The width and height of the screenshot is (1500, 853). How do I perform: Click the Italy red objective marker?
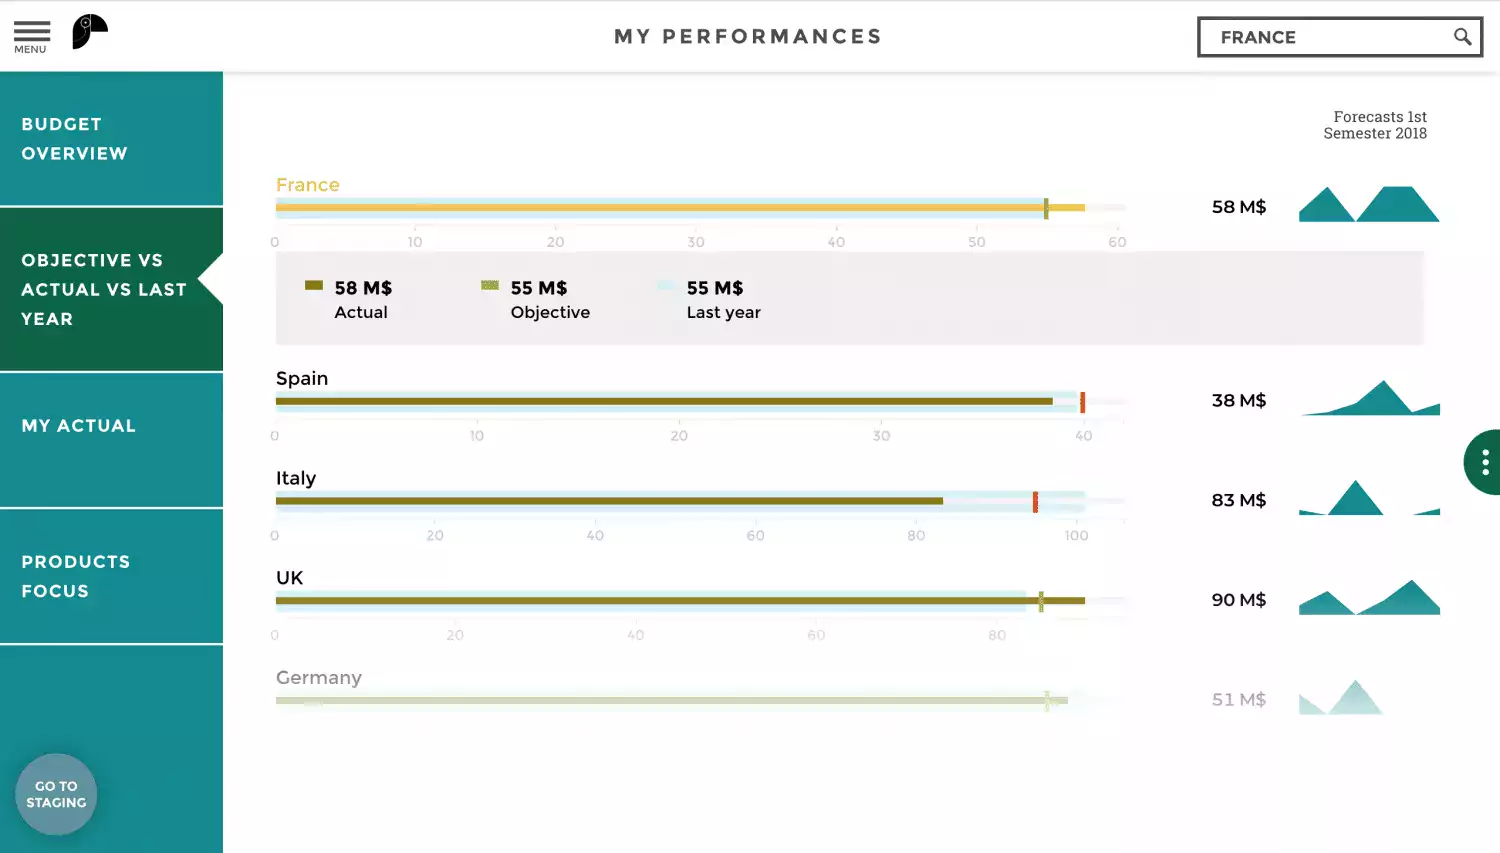[x=1035, y=501]
